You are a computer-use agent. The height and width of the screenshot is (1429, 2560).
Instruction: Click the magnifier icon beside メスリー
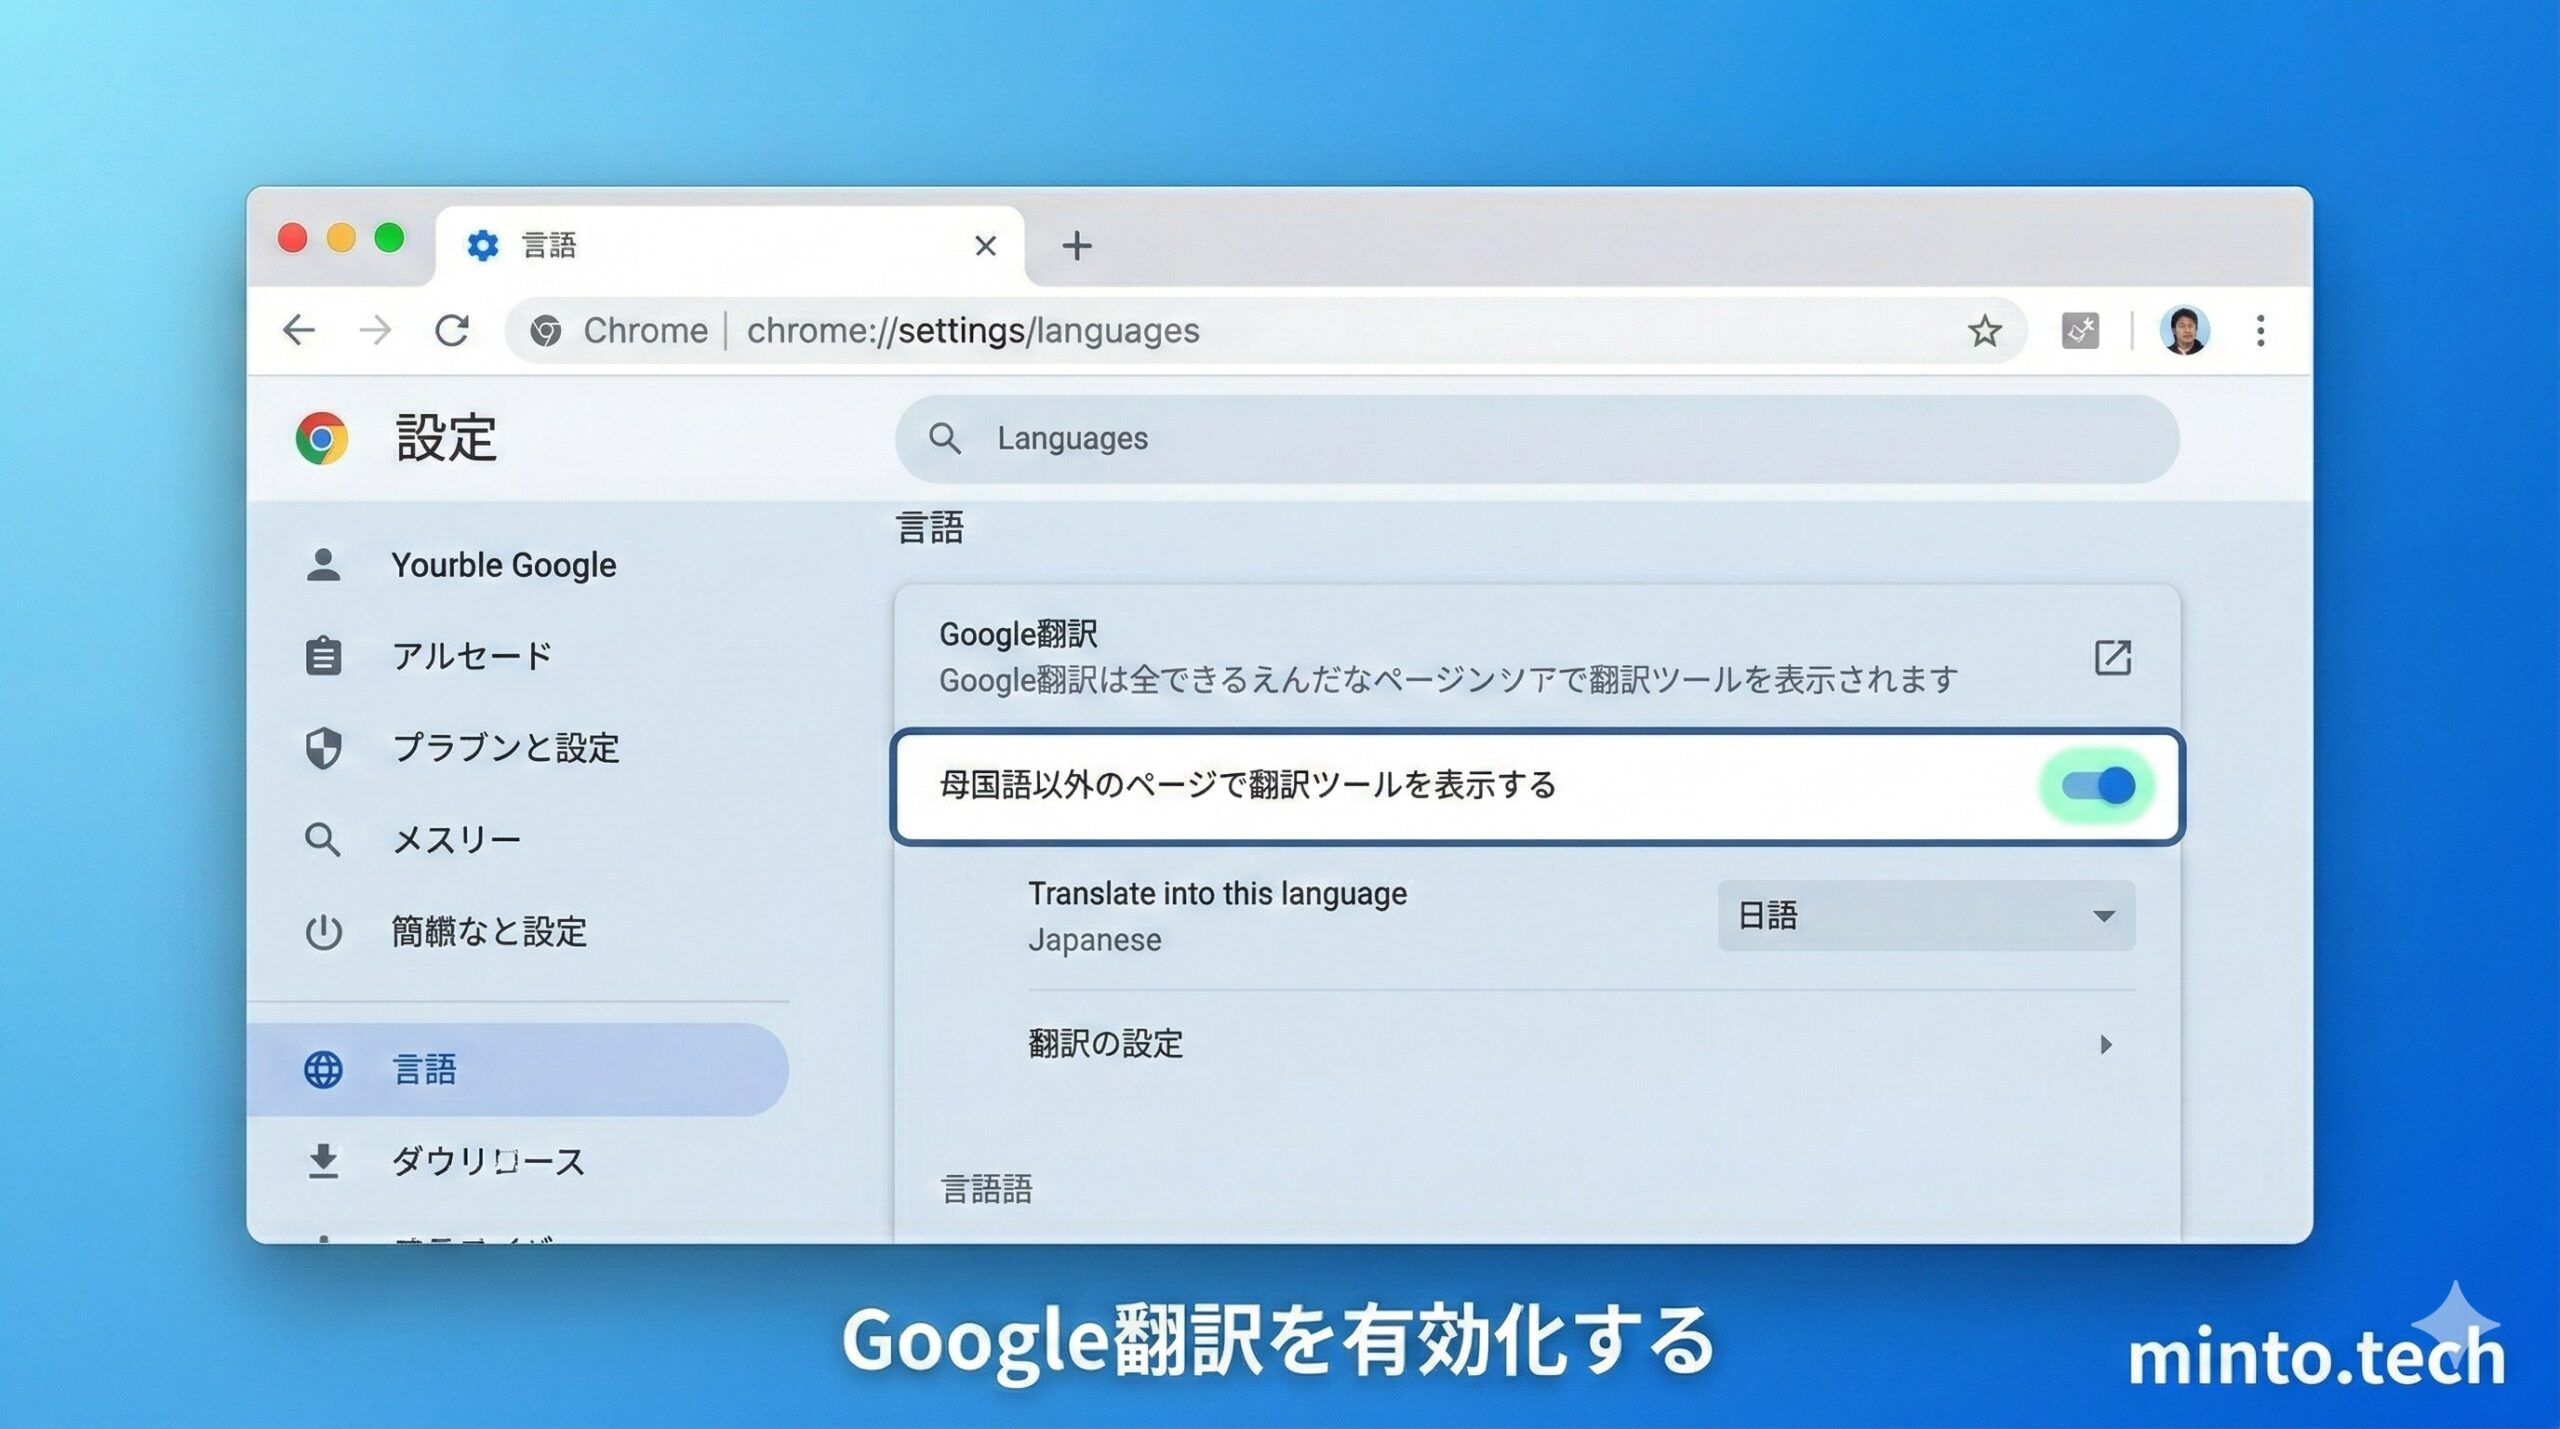324,840
